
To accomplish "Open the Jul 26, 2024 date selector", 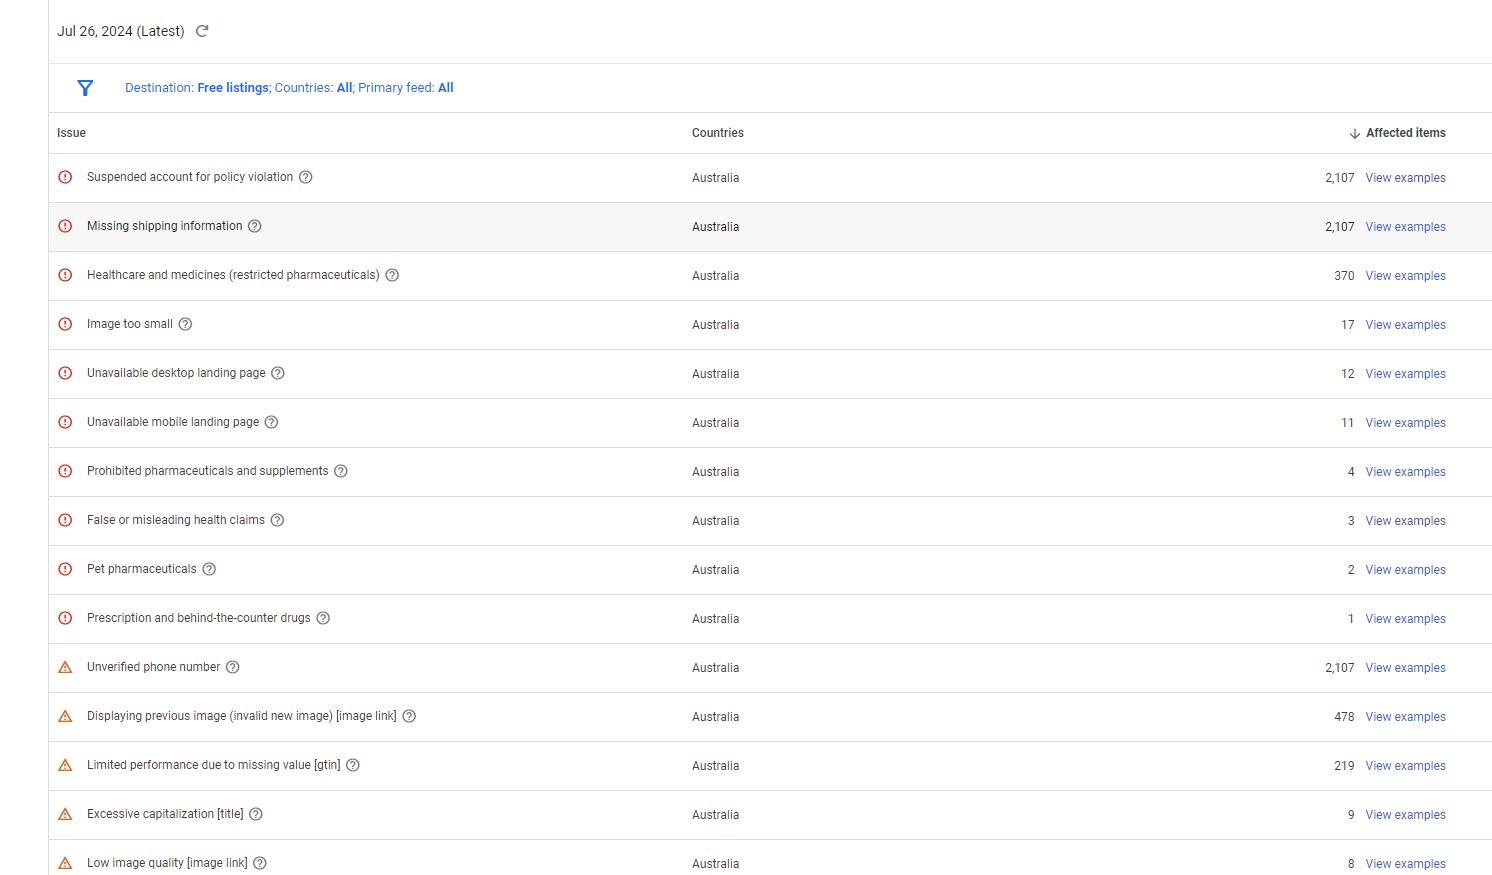I will (x=121, y=31).
